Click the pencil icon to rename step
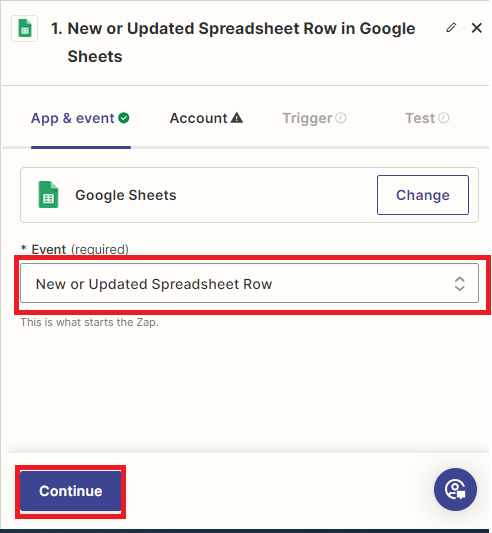 (x=451, y=28)
